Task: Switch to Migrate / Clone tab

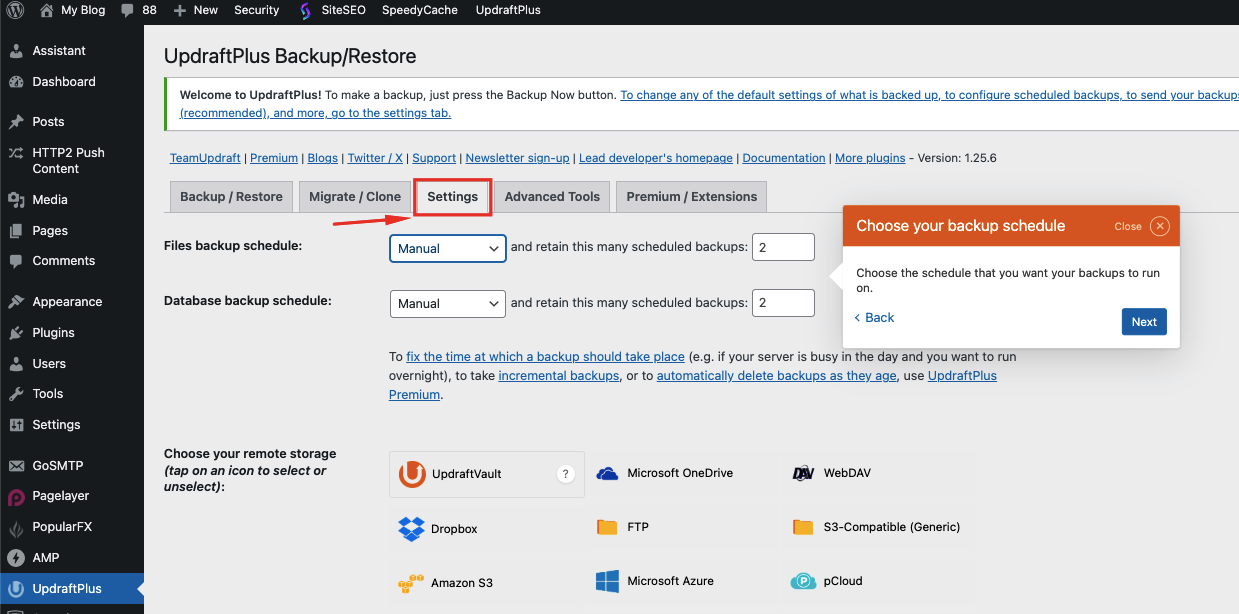Action: 355,196
